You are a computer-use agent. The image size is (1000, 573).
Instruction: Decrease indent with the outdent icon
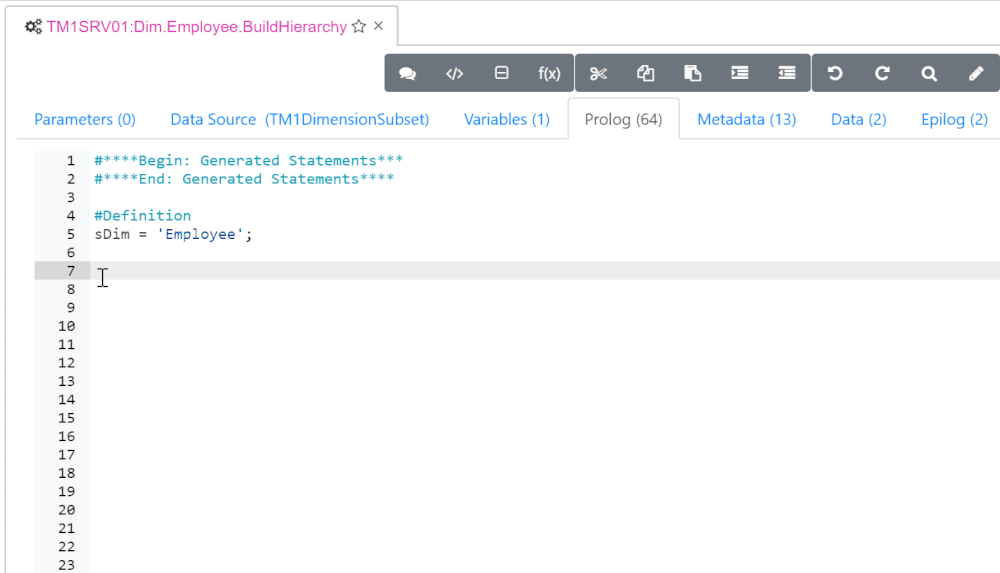(787, 73)
